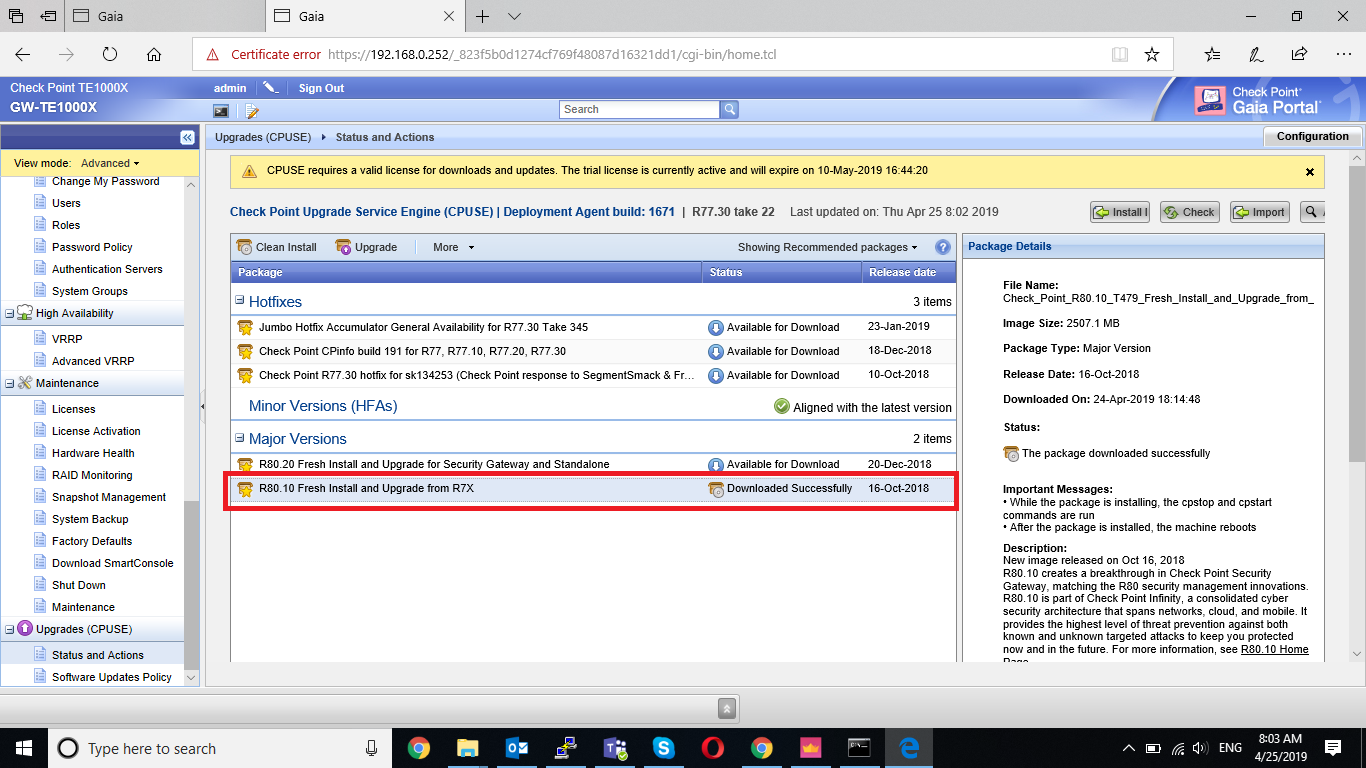Open File Explorer from the taskbar
1366x768 pixels.
pos(468,748)
